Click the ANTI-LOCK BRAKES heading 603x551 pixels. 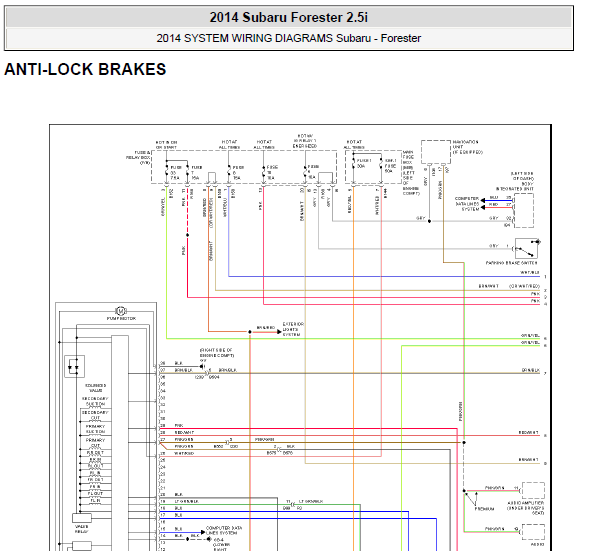[85, 70]
